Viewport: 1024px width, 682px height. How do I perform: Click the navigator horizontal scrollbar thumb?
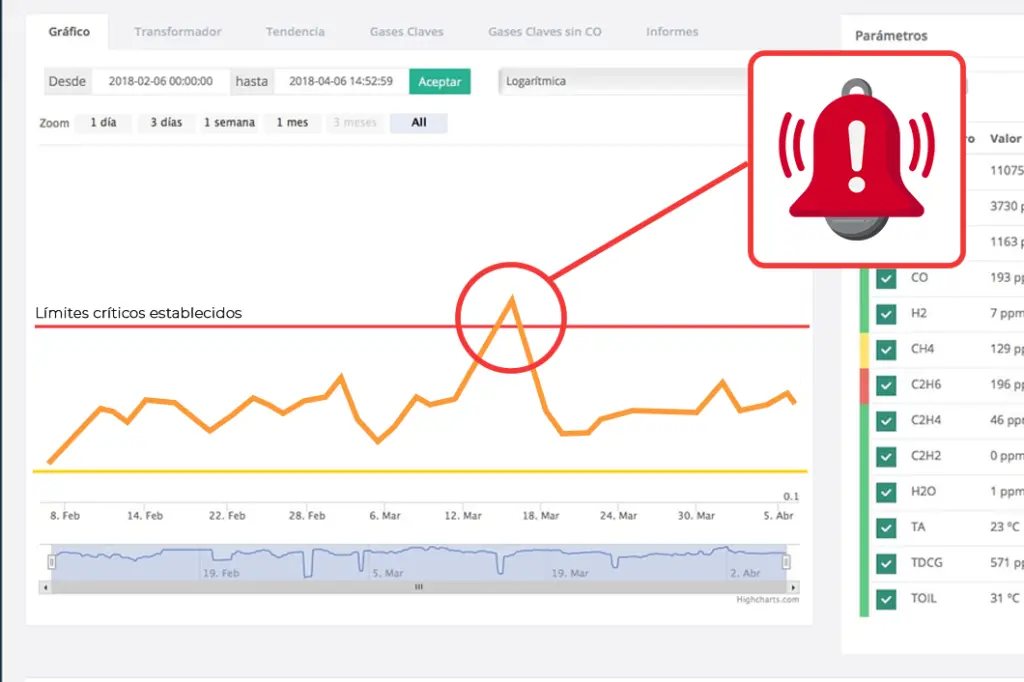tap(419, 587)
